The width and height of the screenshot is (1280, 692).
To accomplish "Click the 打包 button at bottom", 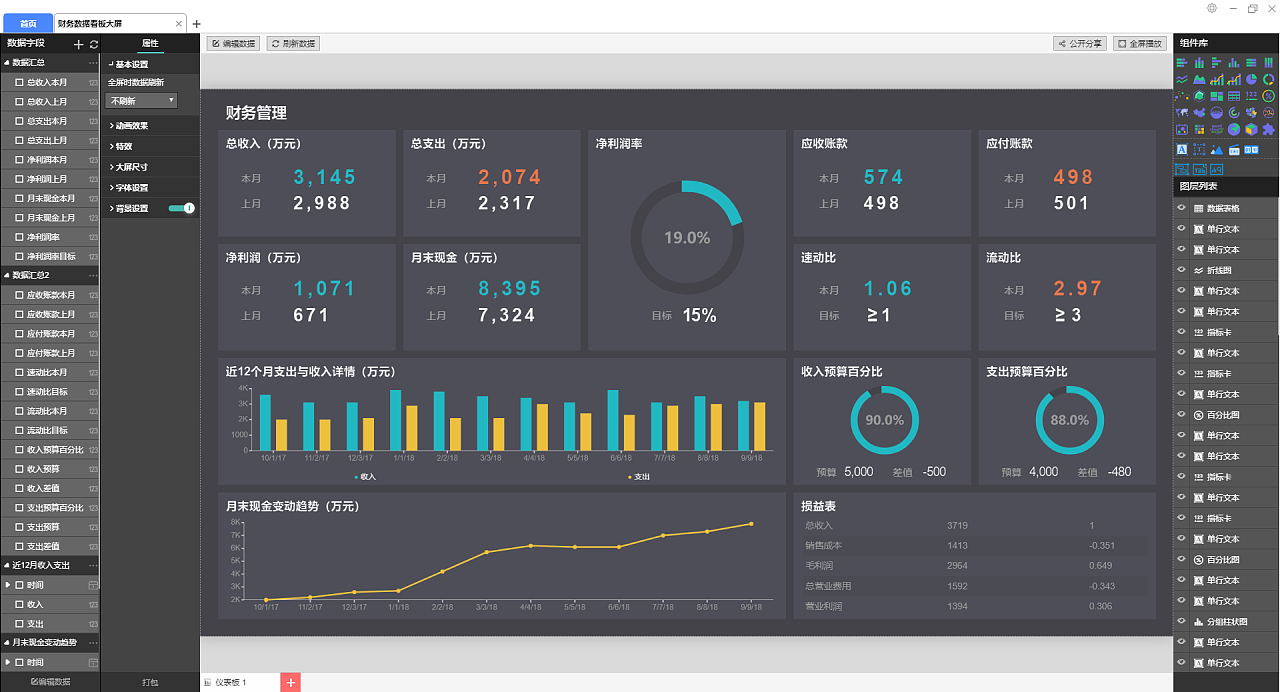I will tap(150, 682).
